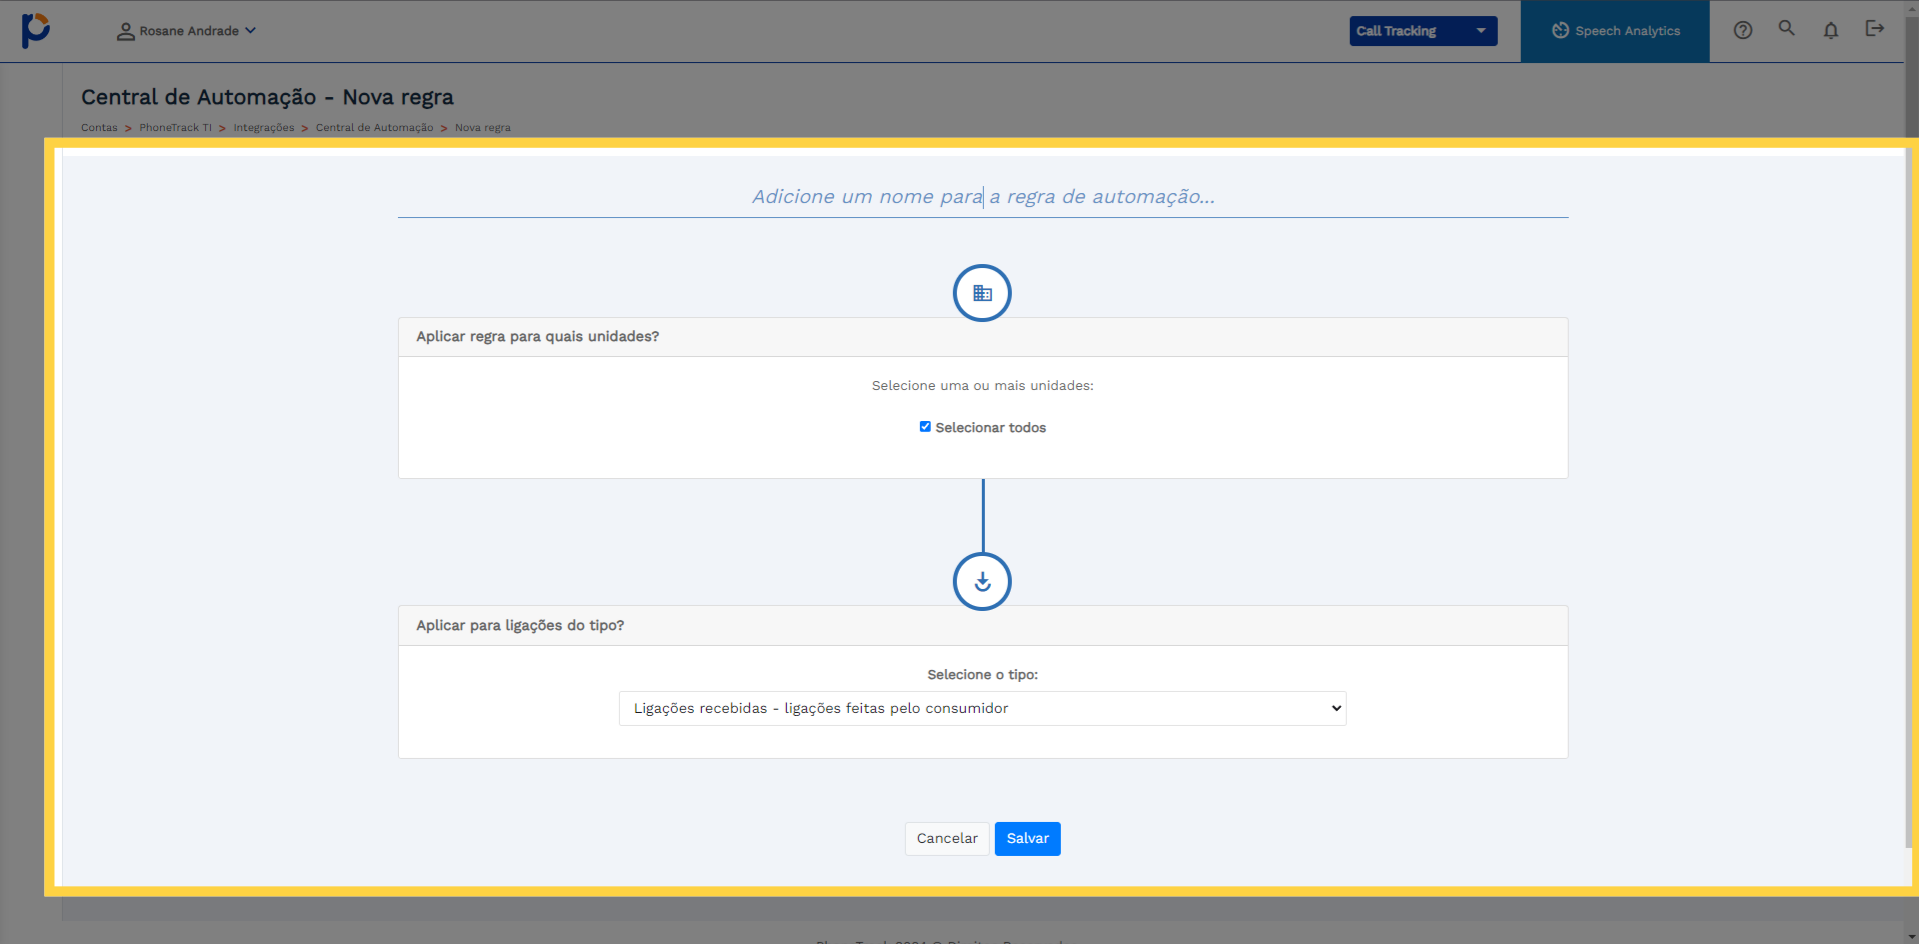Click 'Selecione uma ou mais unidades:' text
Viewport: 1919px width, 944px height.
click(x=983, y=386)
